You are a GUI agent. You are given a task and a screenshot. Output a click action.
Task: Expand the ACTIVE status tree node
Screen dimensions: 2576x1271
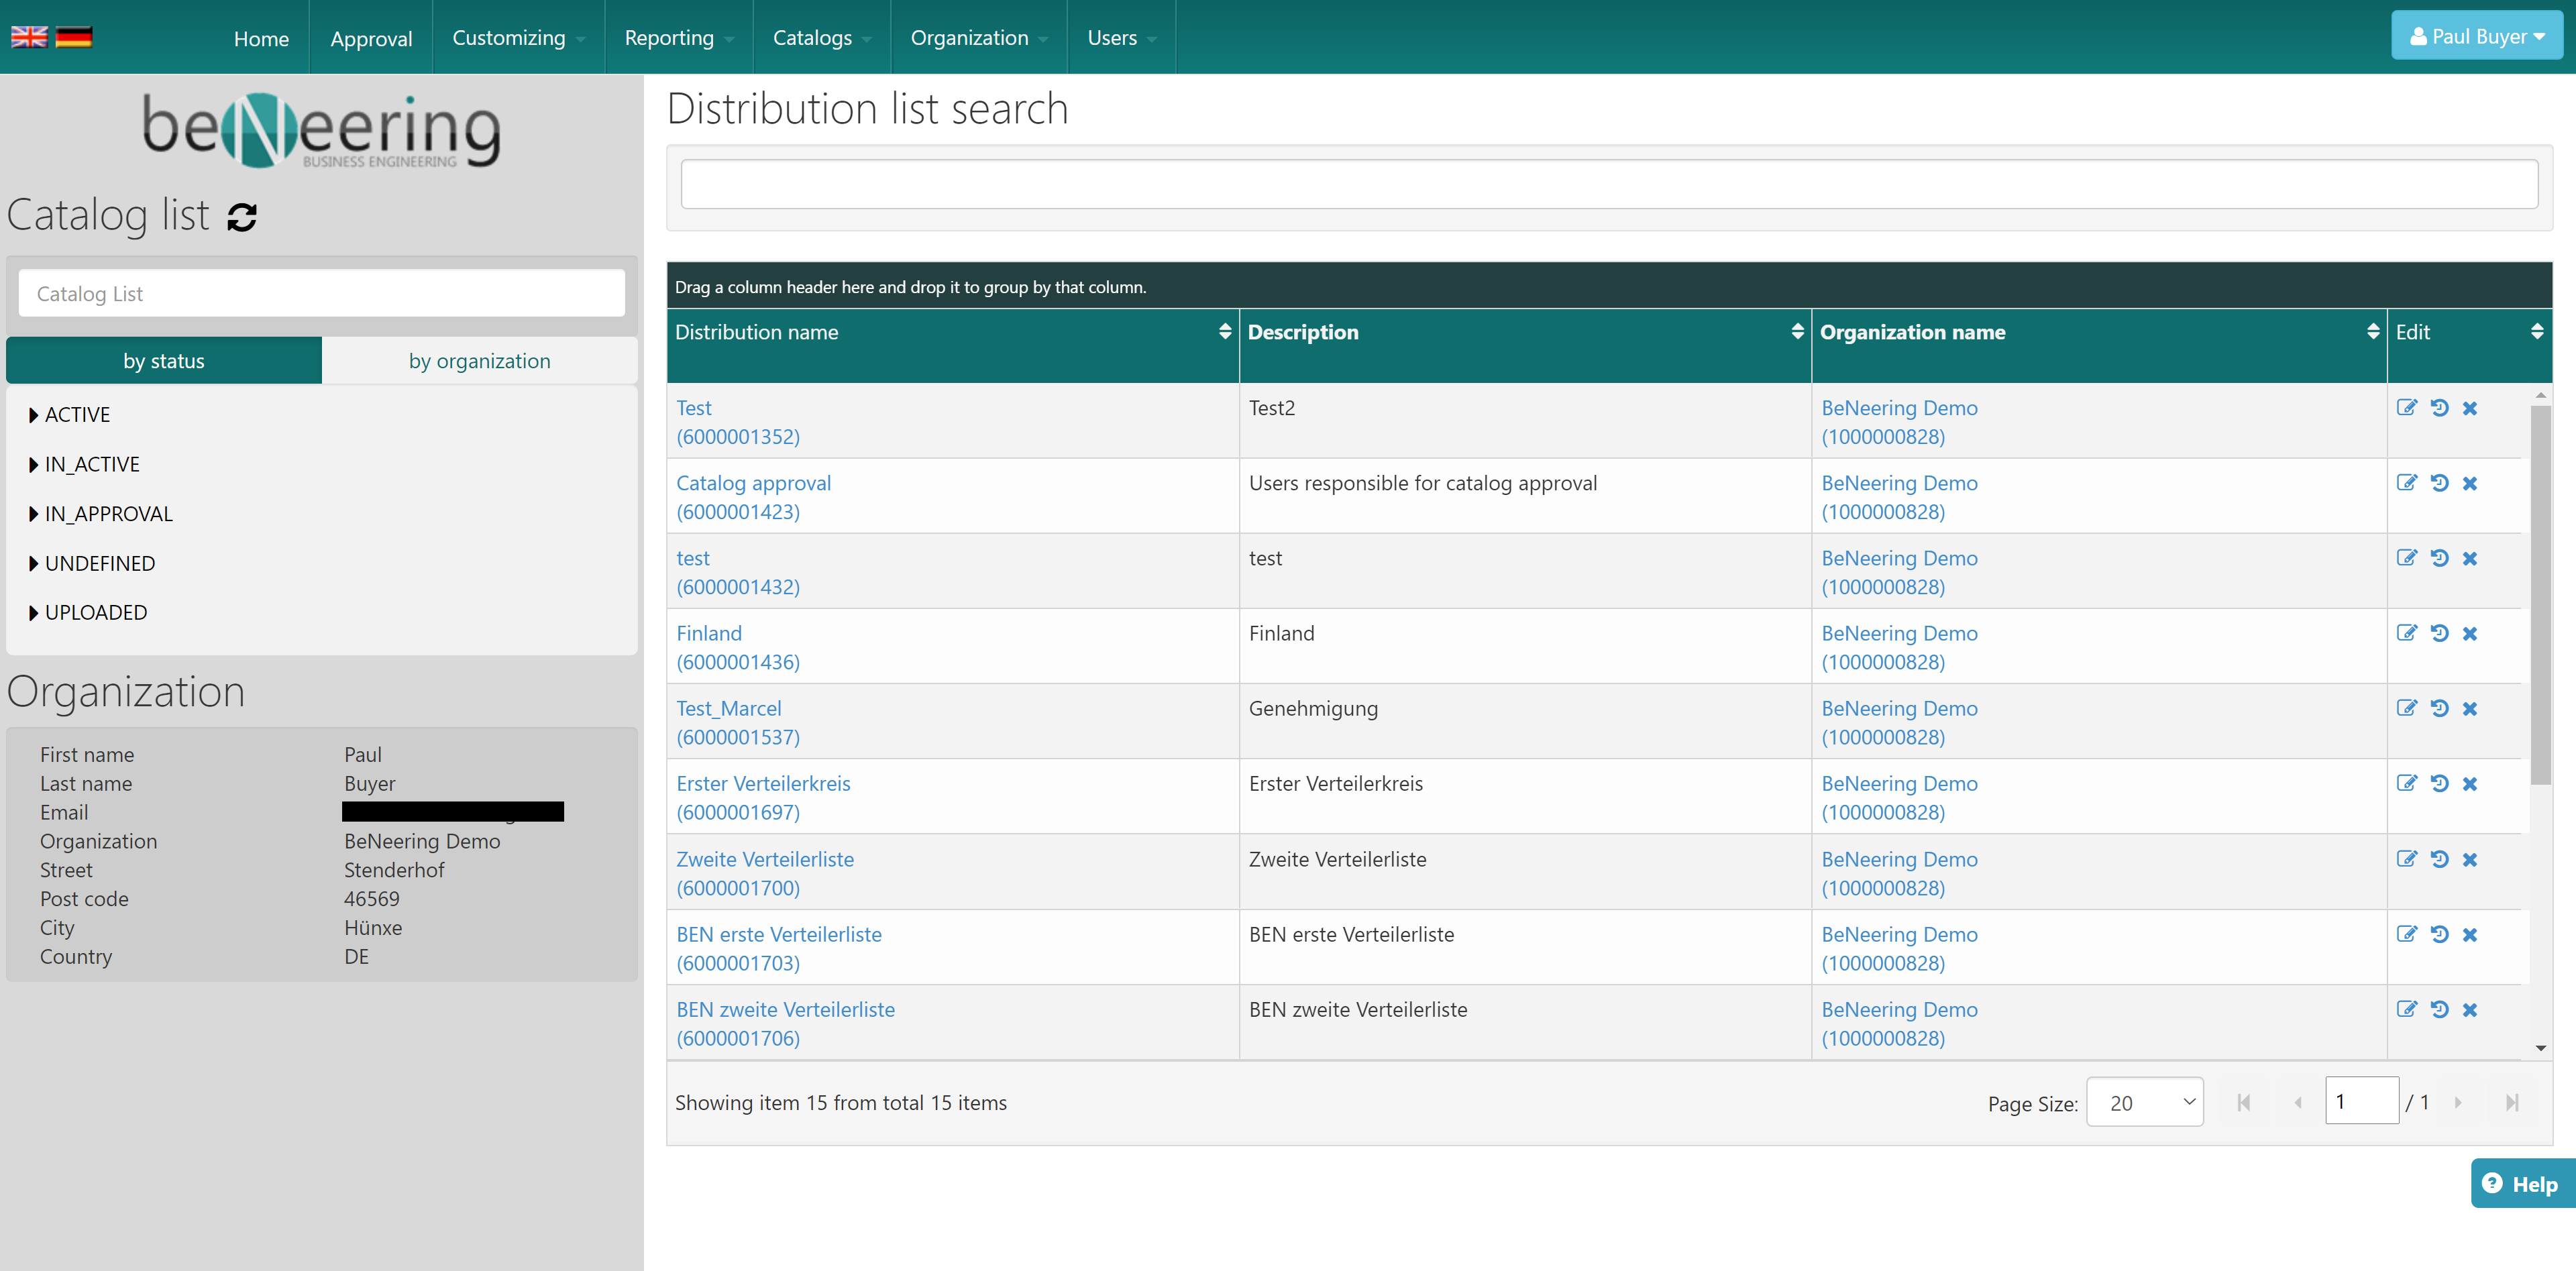click(x=34, y=415)
